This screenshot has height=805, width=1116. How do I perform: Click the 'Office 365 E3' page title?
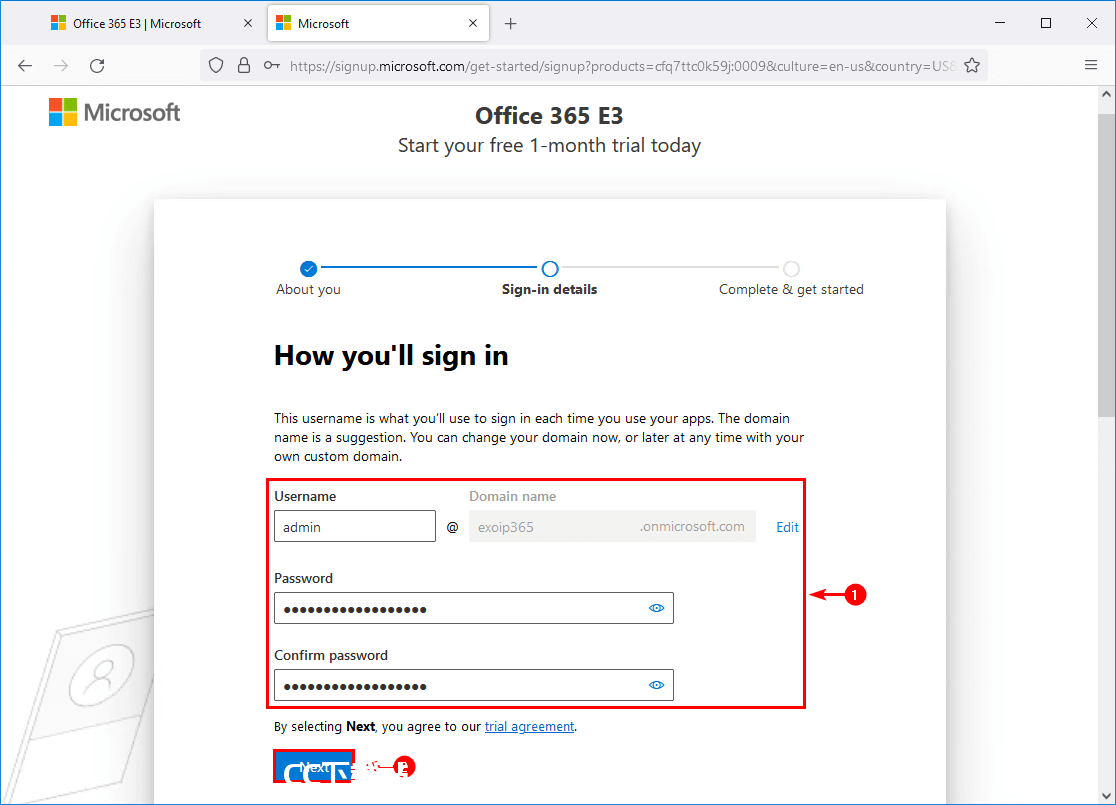pos(549,115)
